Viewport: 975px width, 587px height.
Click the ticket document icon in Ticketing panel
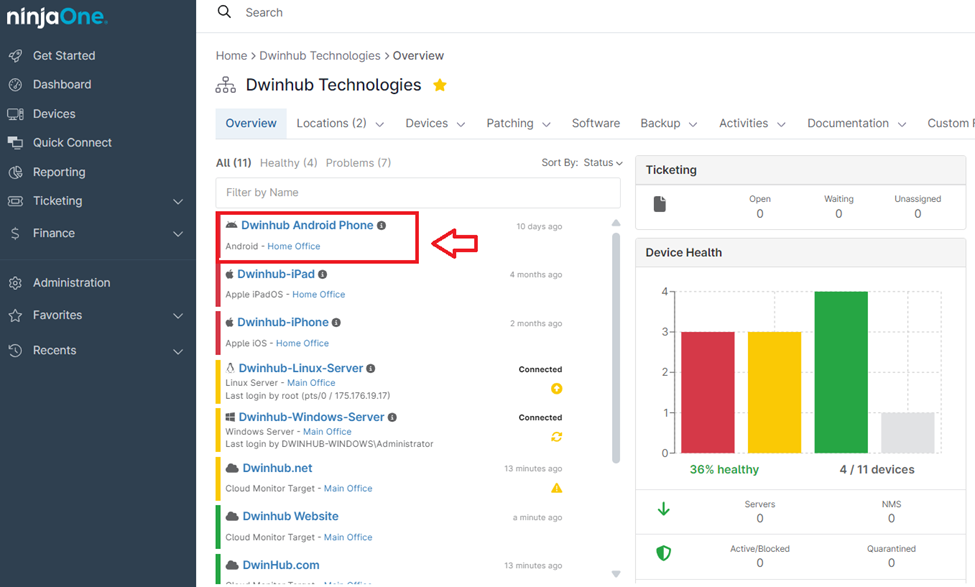coord(660,204)
